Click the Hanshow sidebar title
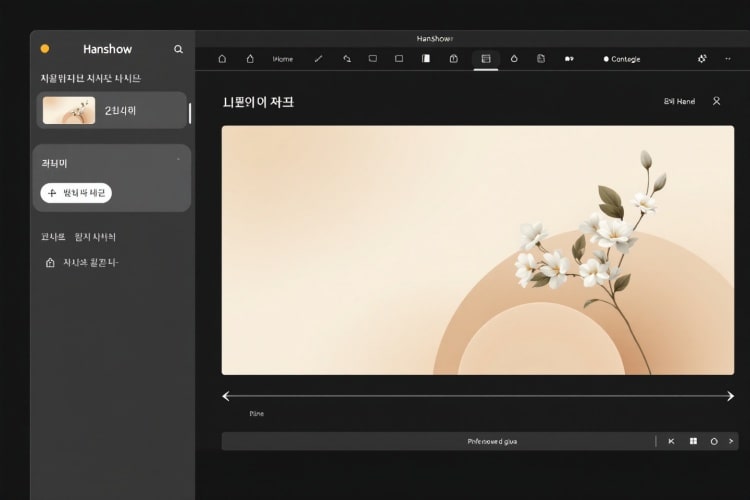Viewport: 750px width, 500px height. (x=108, y=49)
